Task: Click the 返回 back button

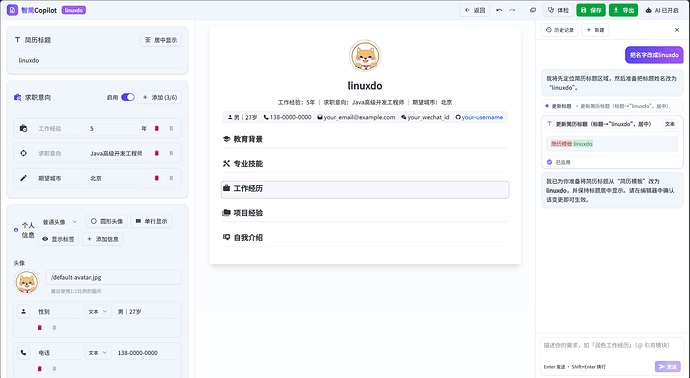Action: click(x=475, y=10)
